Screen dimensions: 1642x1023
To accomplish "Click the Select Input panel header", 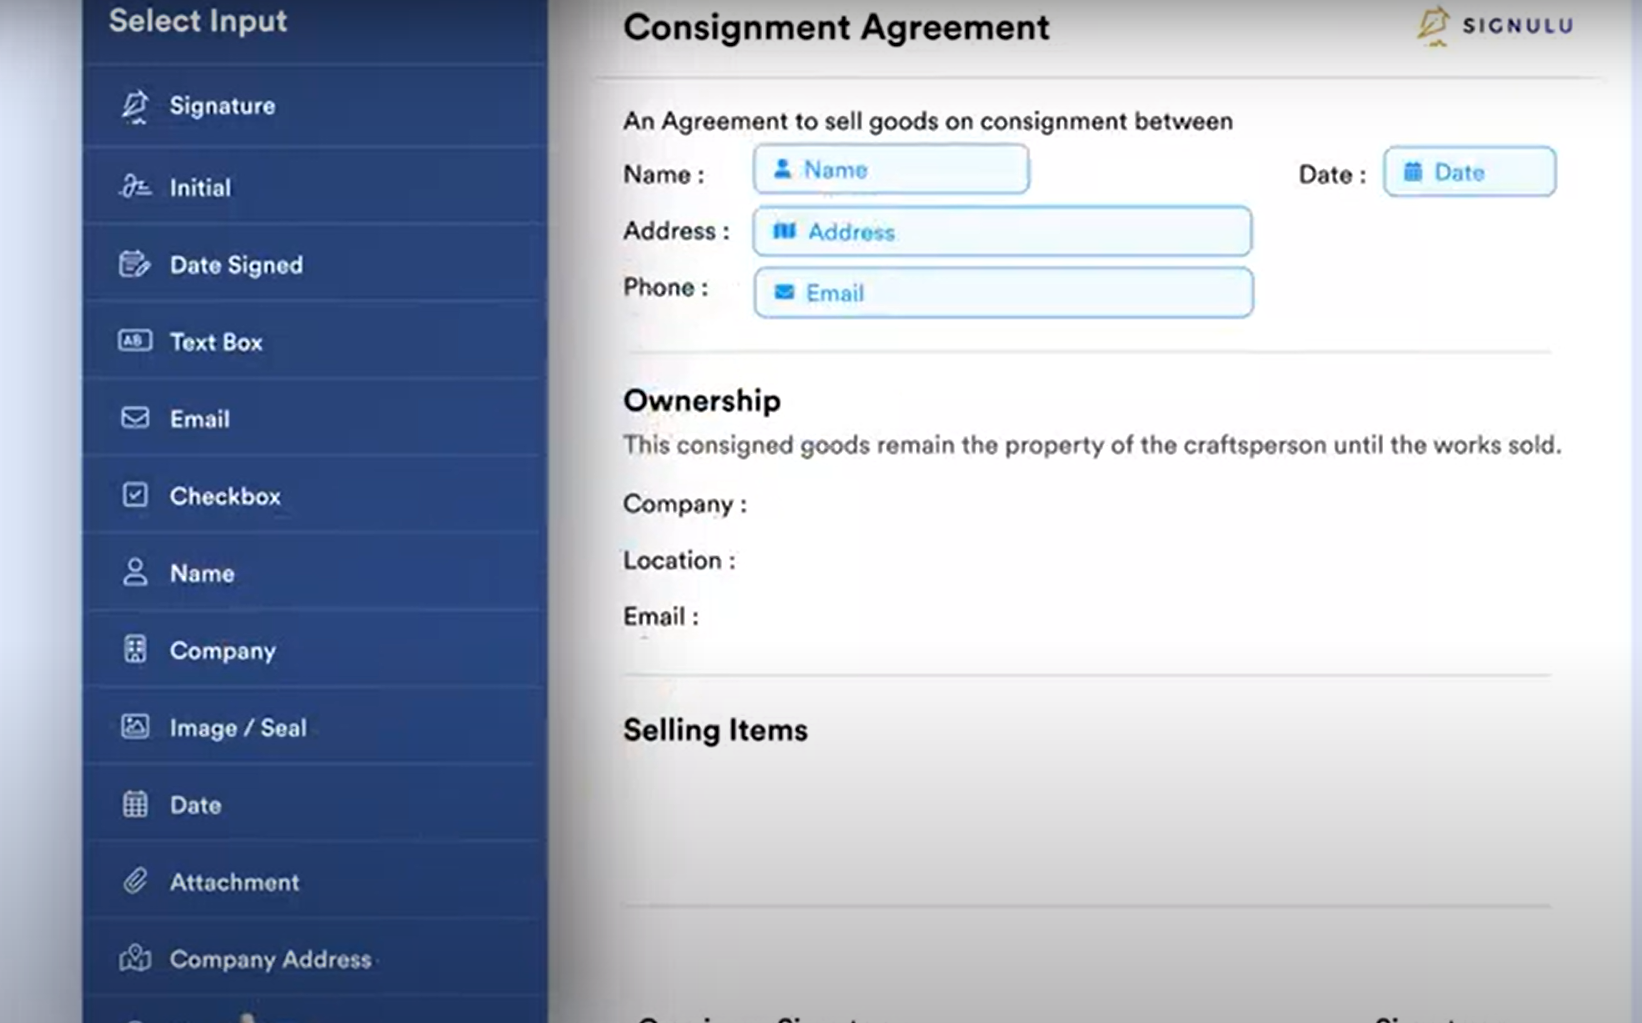I will [196, 21].
